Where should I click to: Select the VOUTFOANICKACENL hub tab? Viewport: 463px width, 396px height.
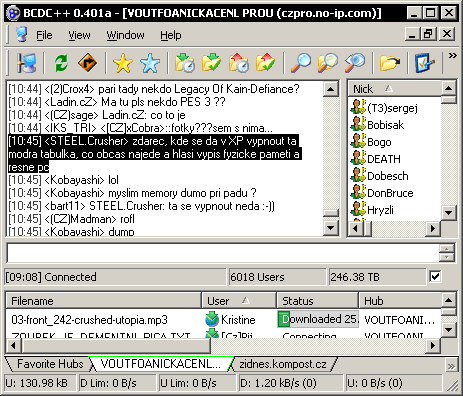tap(161, 364)
